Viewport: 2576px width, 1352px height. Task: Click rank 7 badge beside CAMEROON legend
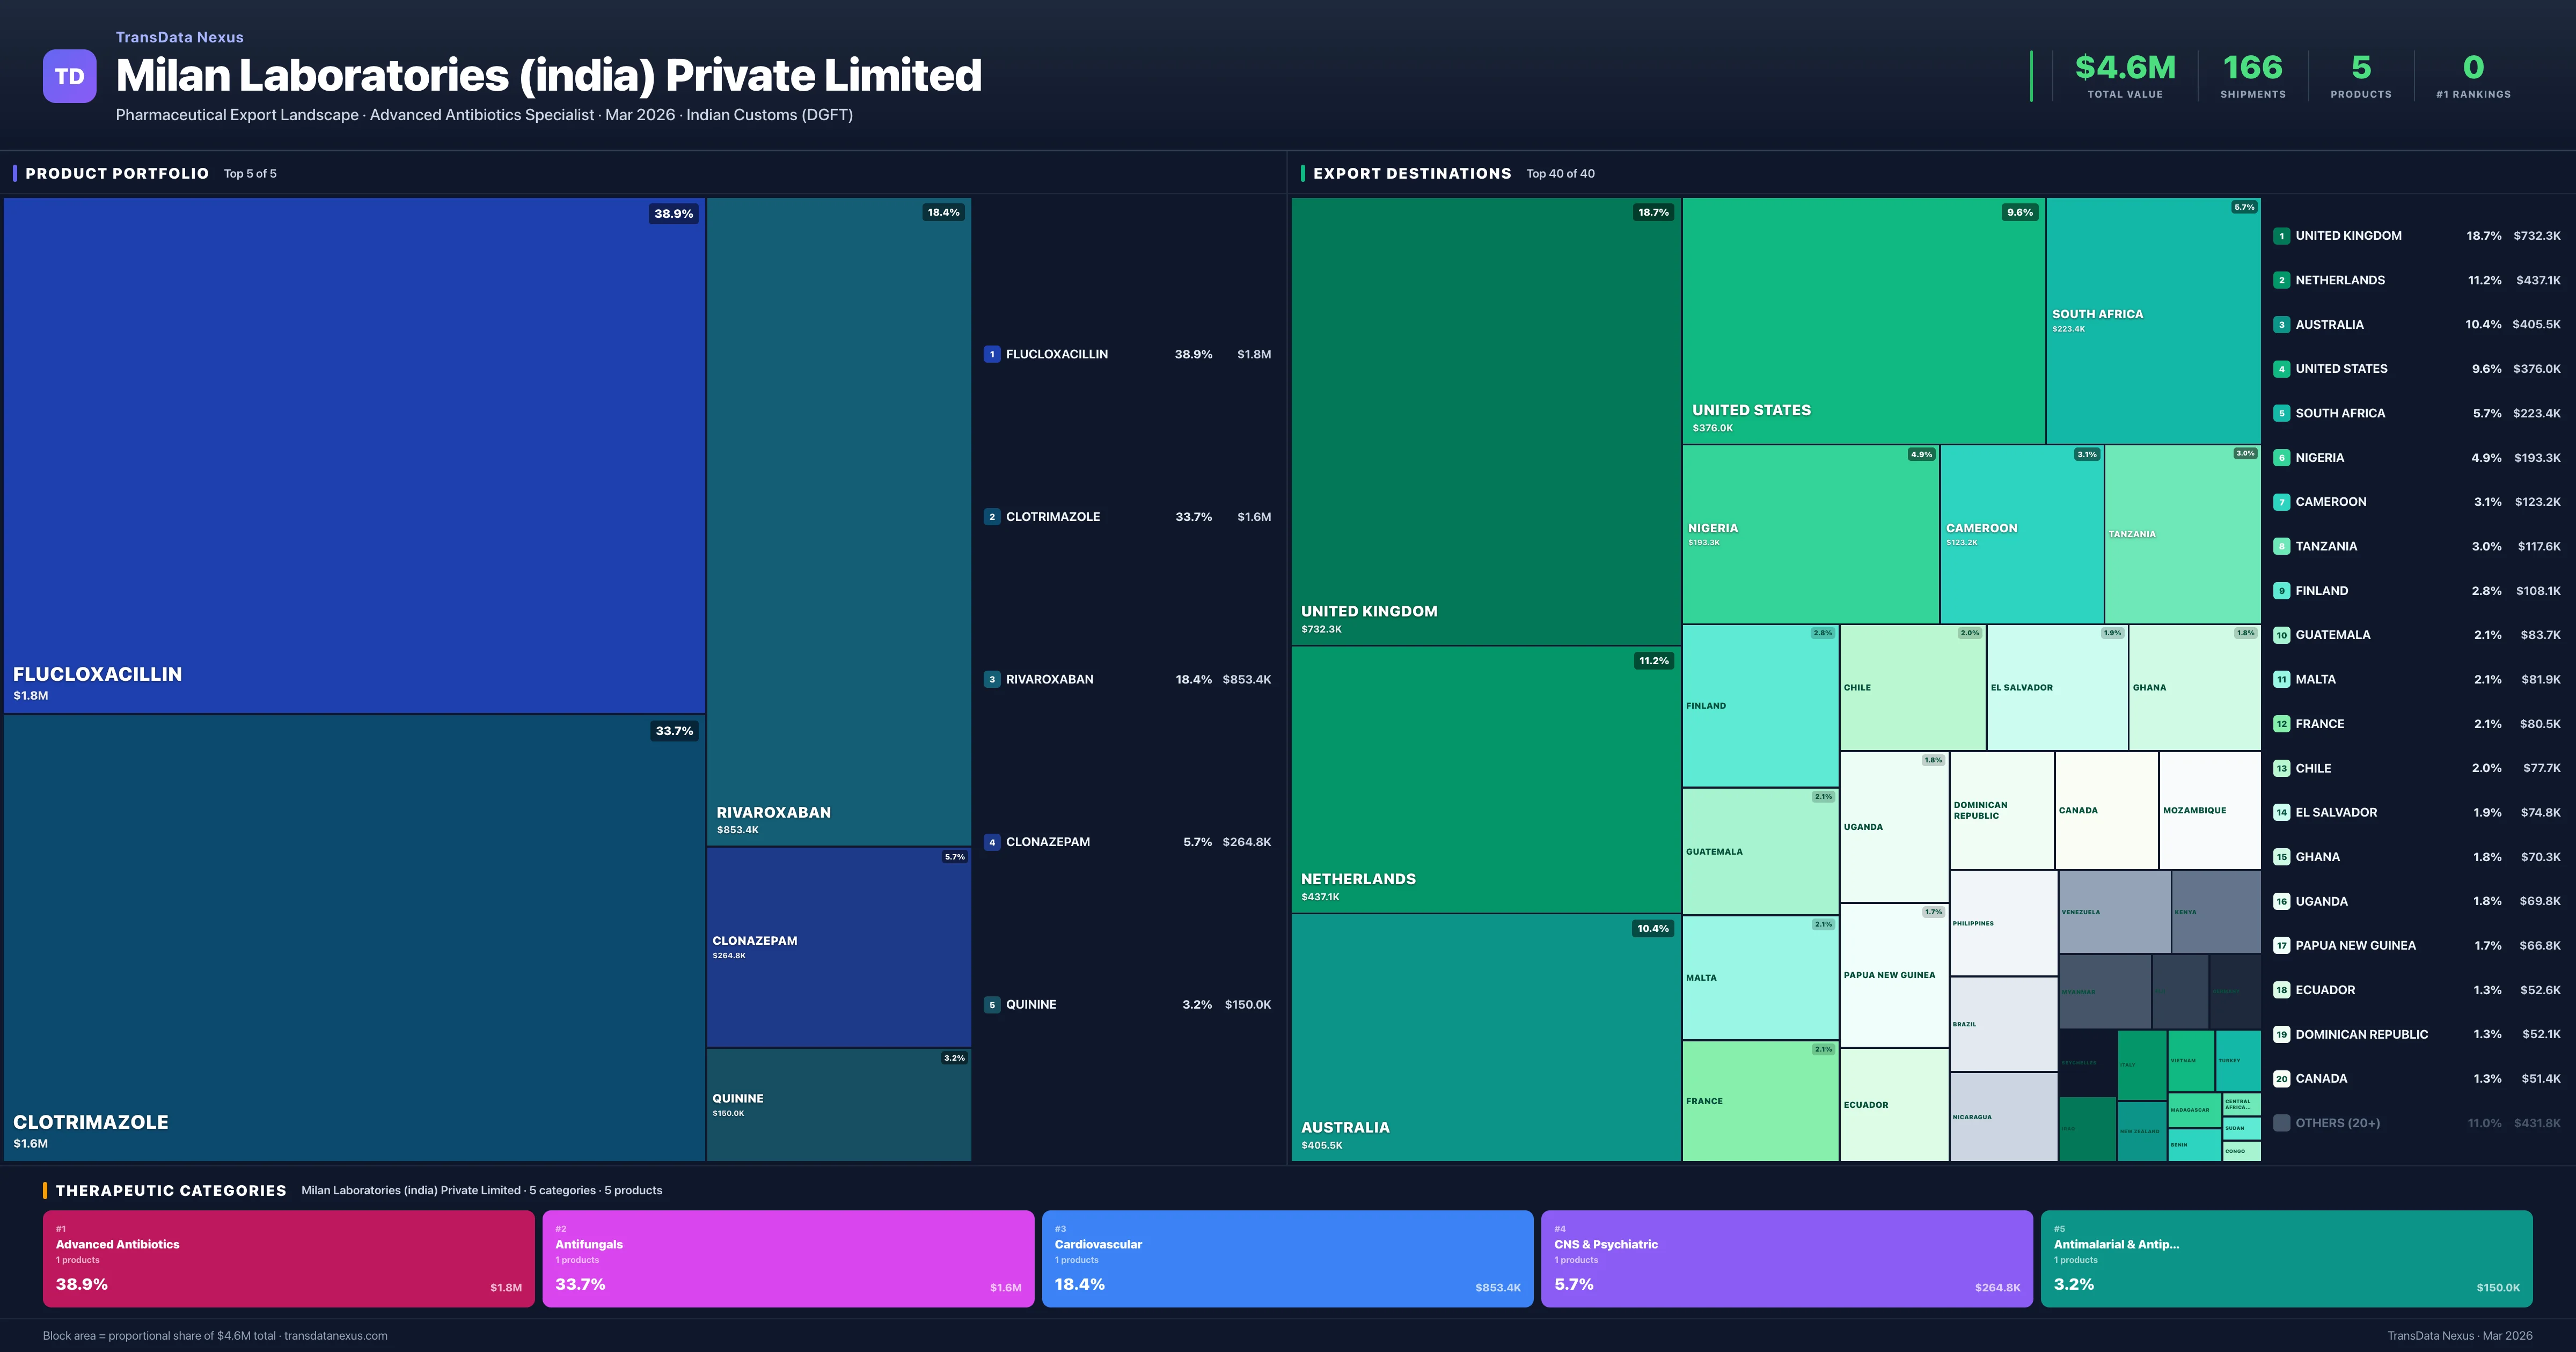pyautogui.click(x=2281, y=502)
